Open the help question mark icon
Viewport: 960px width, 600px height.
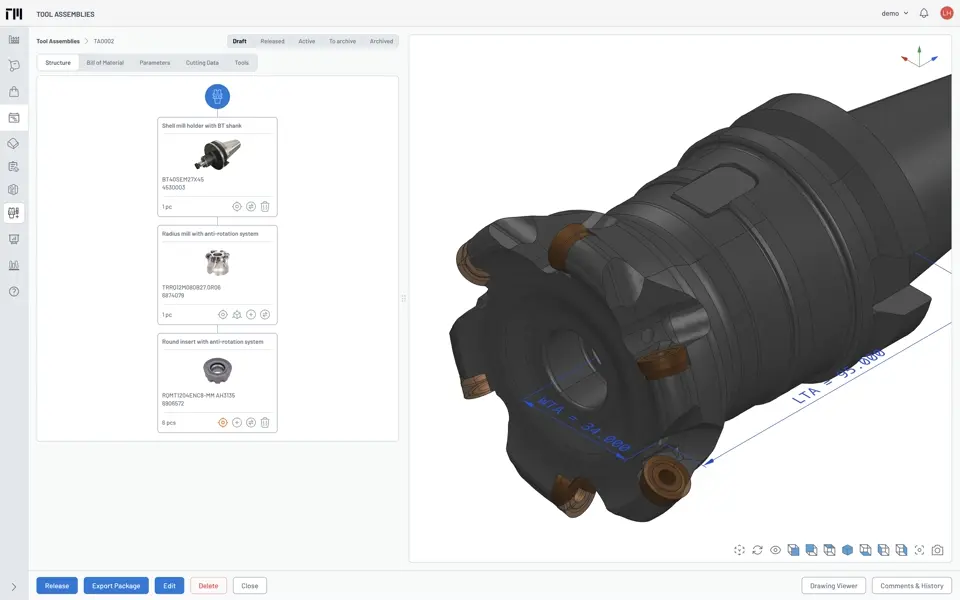click(x=13, y=291)
